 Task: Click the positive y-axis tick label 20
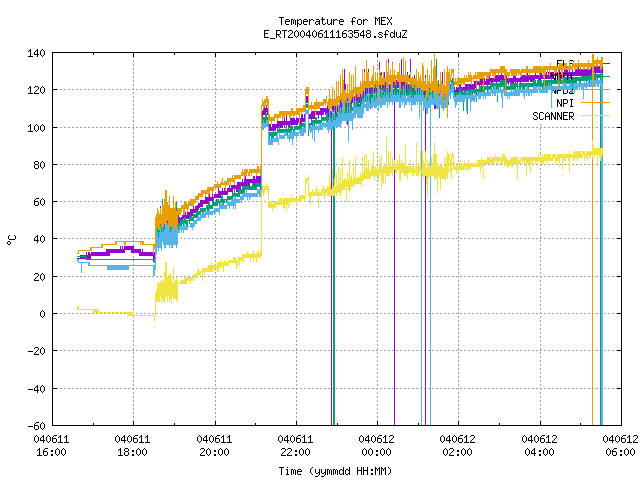click(39, 276)
